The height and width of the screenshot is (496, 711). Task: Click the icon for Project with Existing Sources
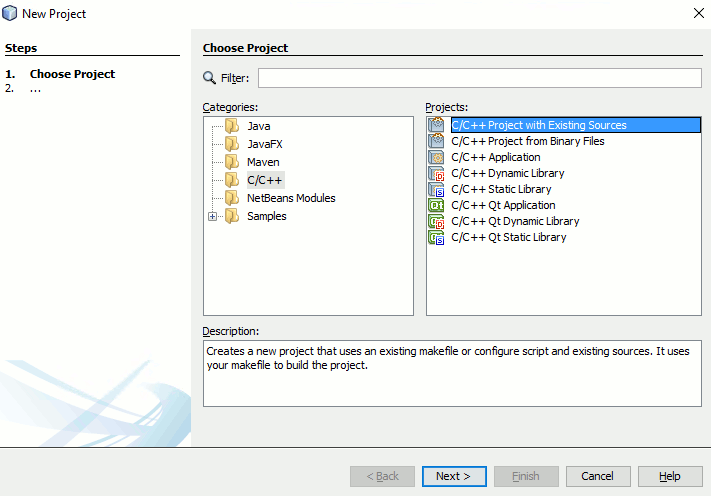(436, 125)
